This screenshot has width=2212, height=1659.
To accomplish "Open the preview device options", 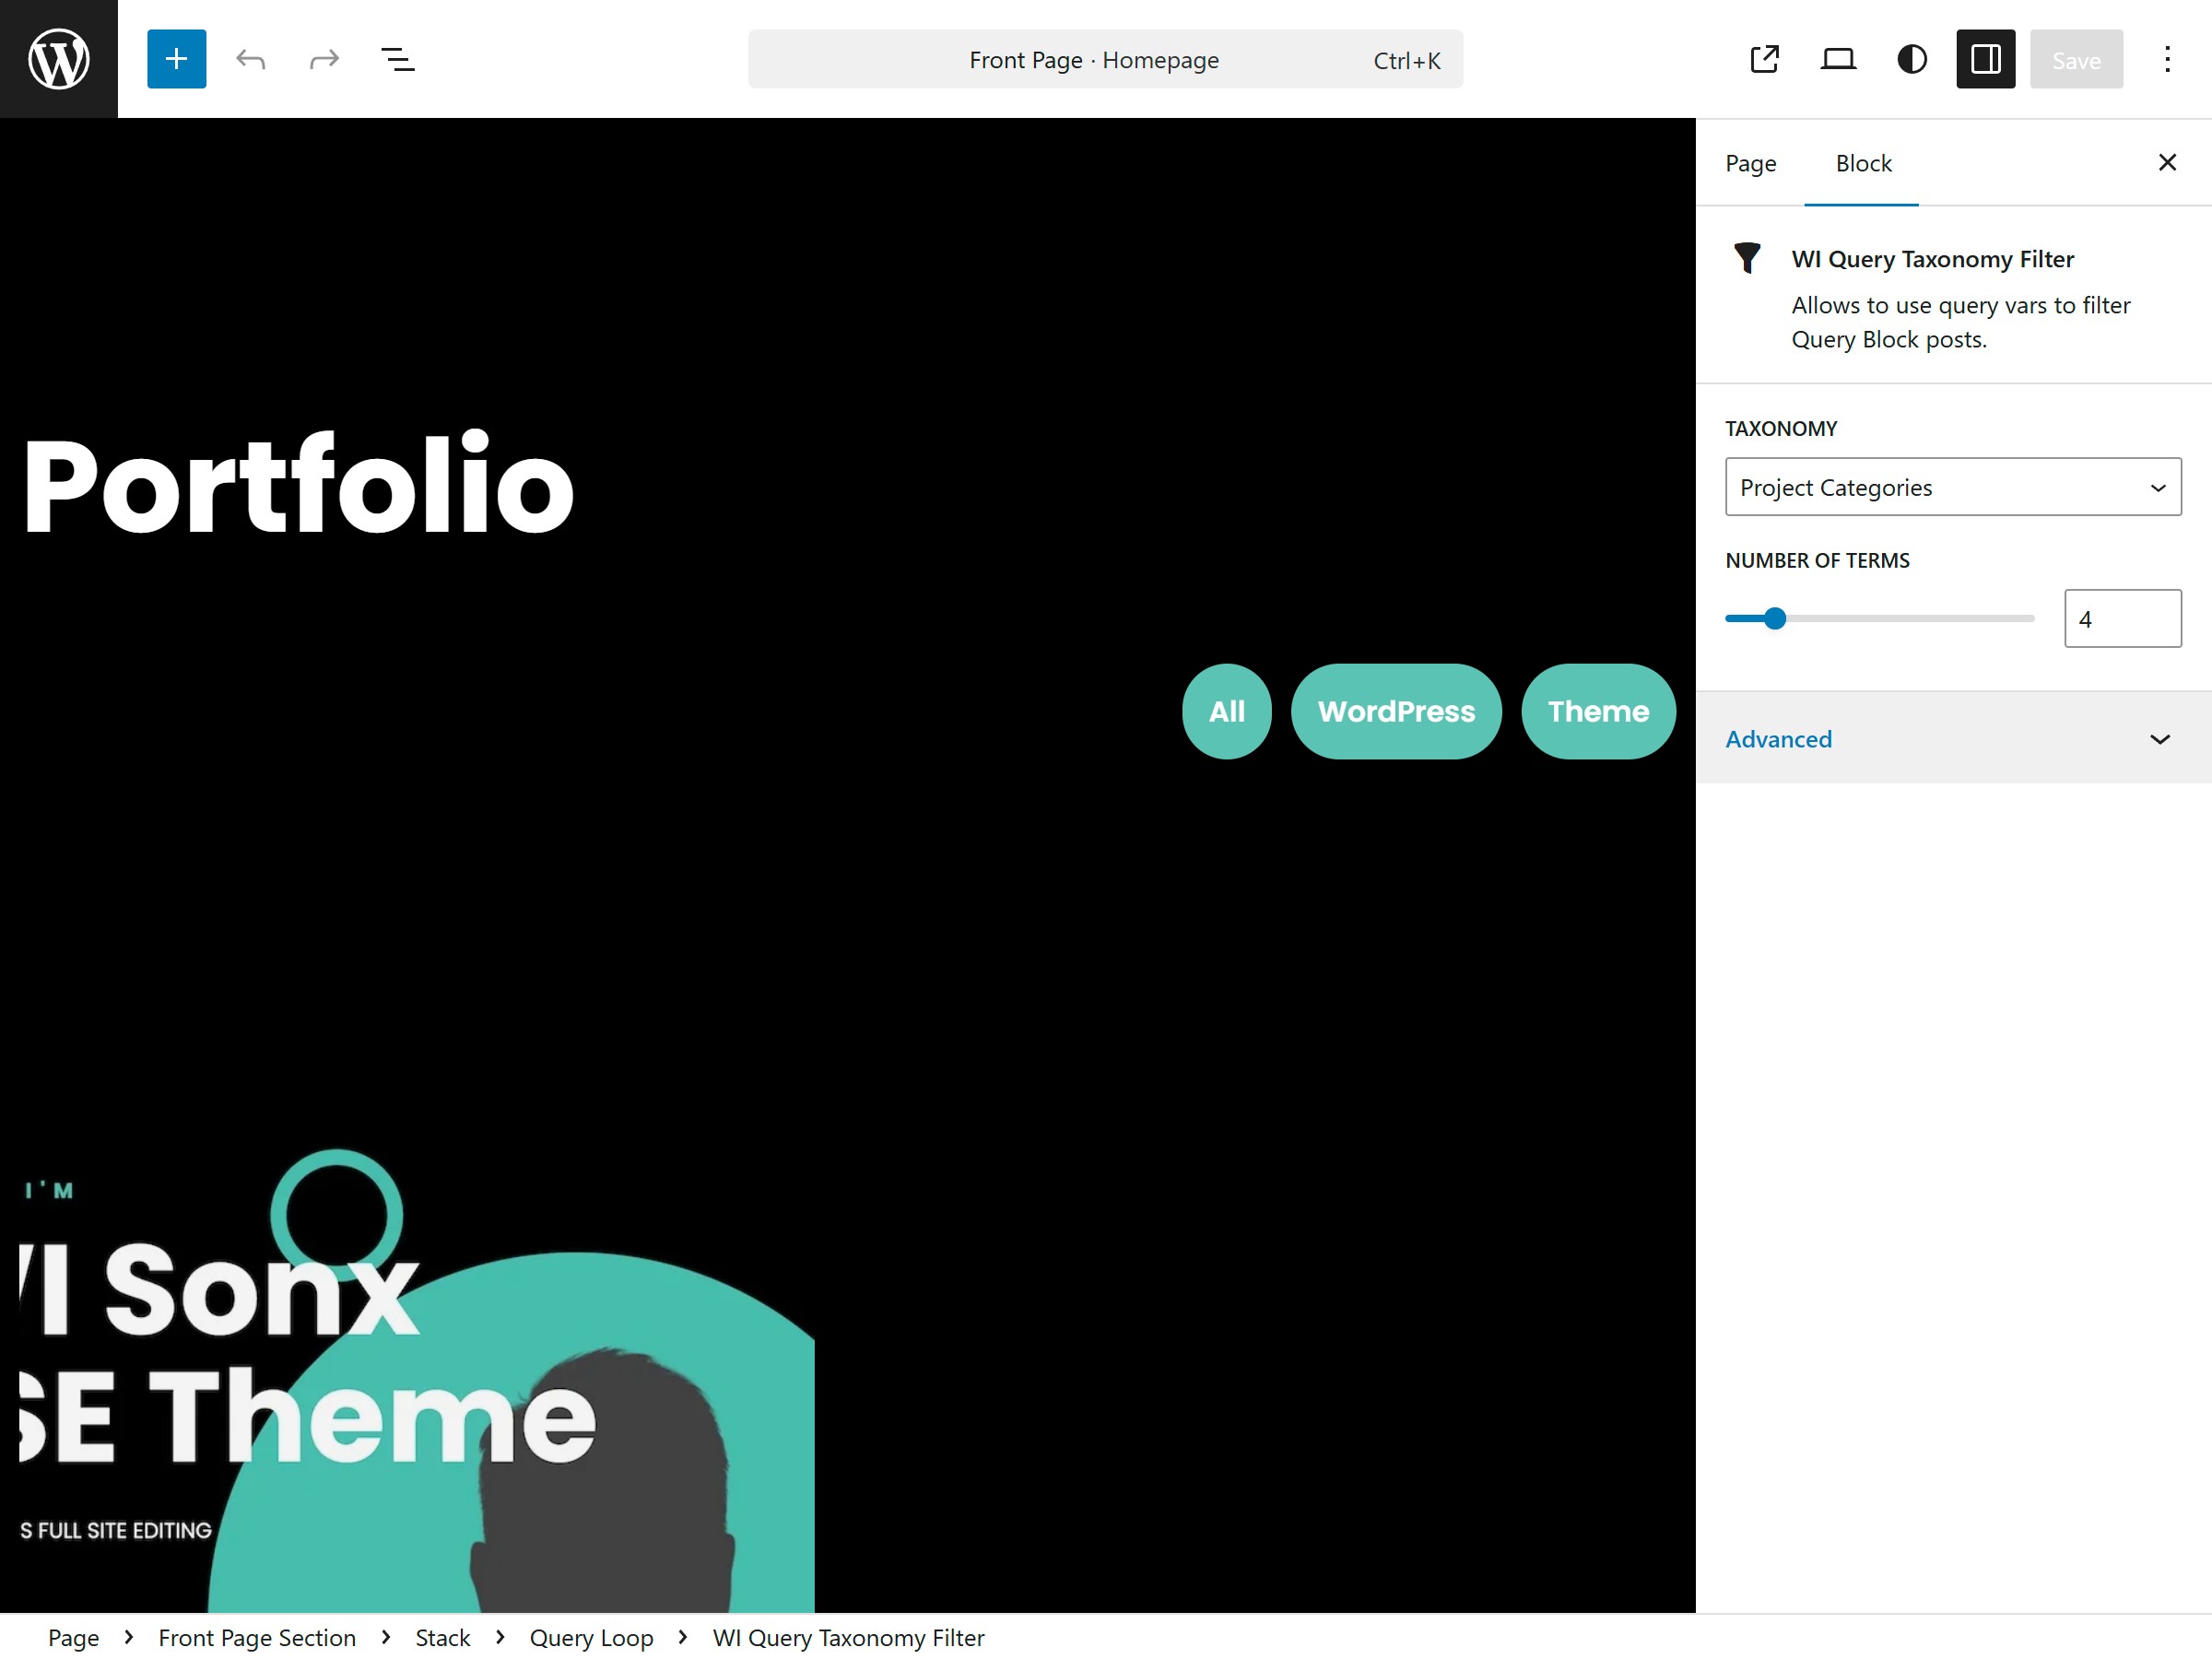I will tap(1838, 59).
